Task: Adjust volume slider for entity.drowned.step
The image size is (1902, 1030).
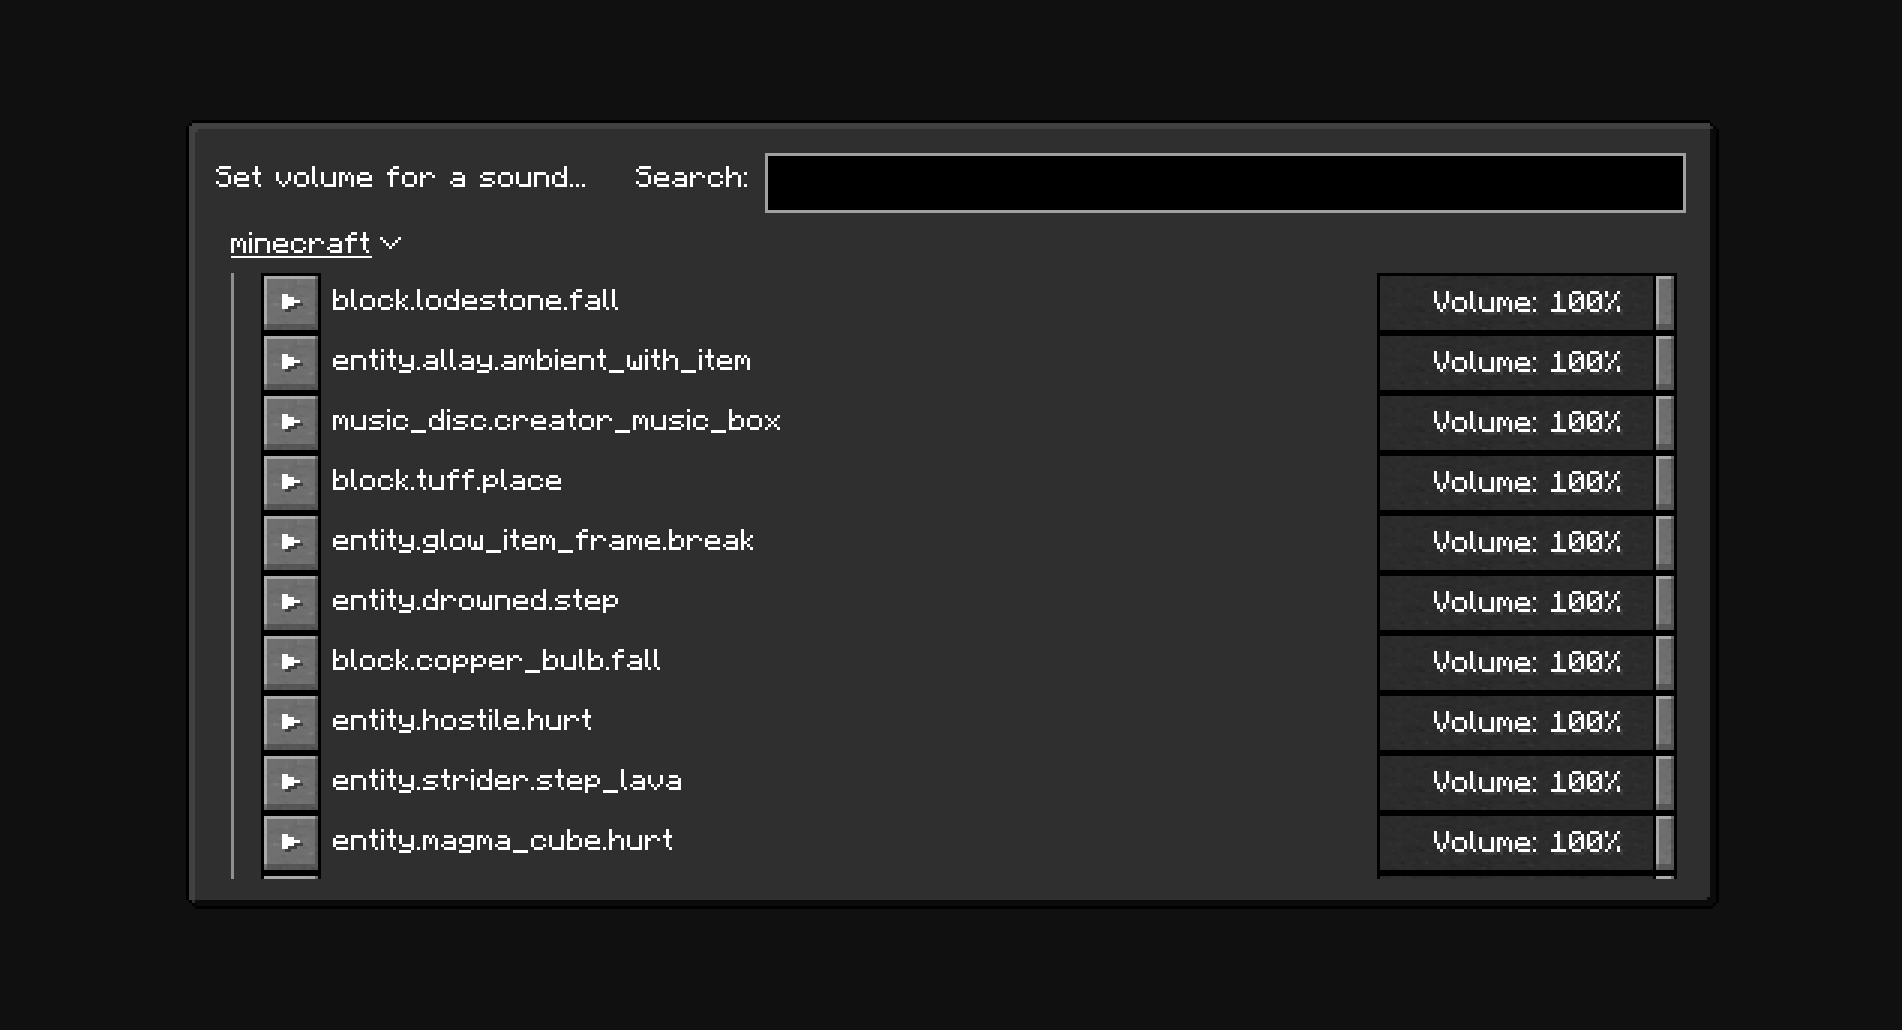Action: (1526, 602)
